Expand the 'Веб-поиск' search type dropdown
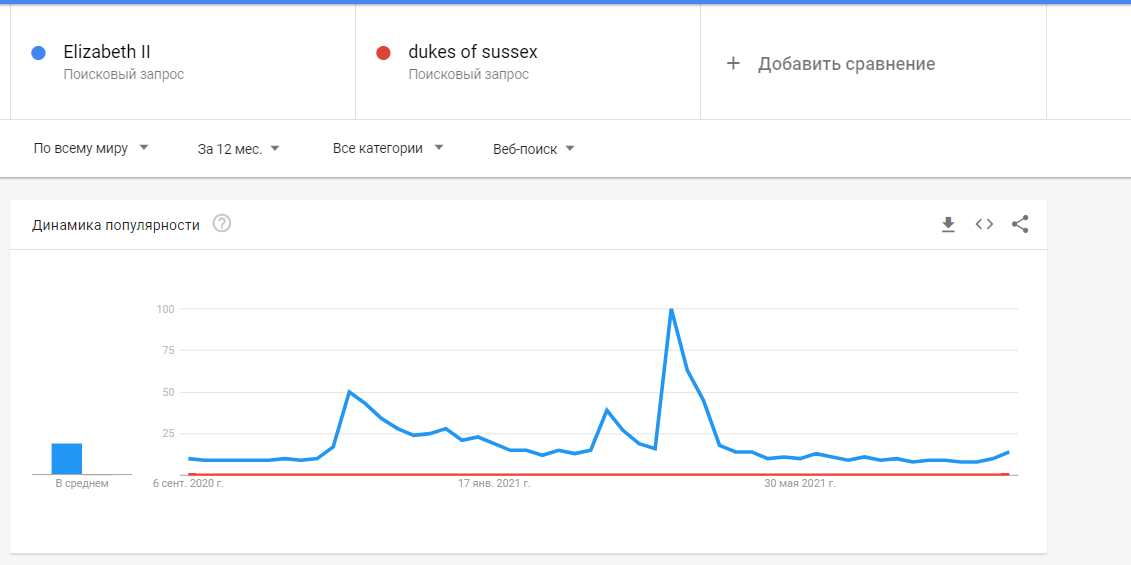 click(534, 149)
